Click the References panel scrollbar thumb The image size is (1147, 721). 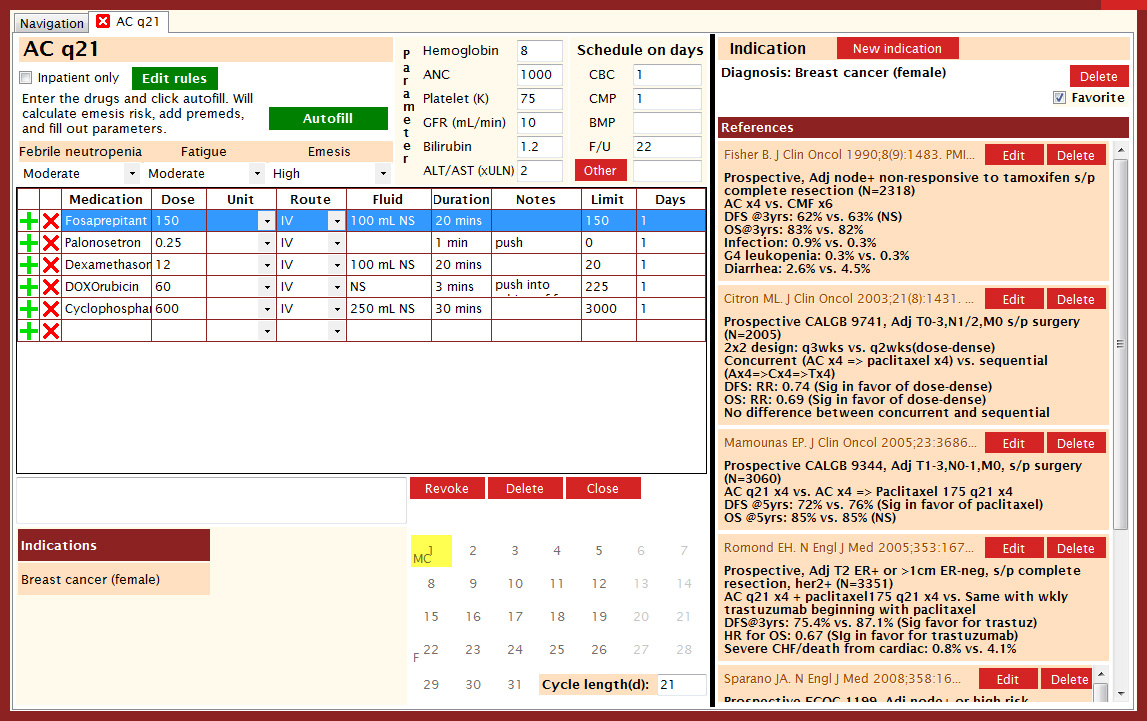pyautogui.click(x=1120, y=344)
